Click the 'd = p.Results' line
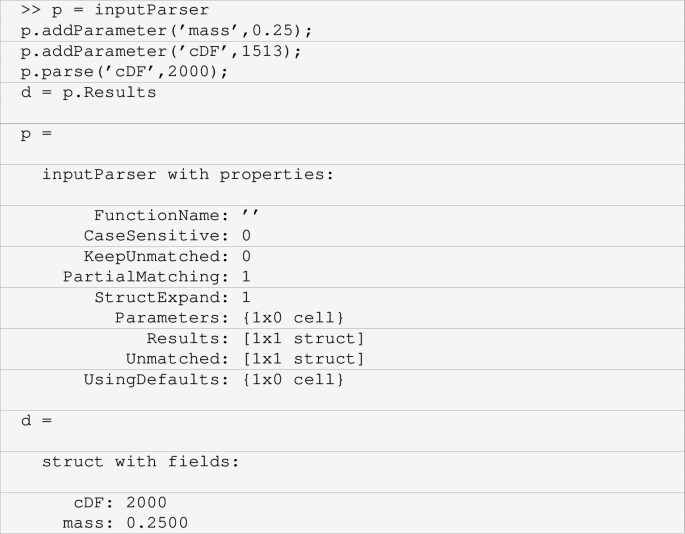Viewport: 685px width, 534px height. click(88, 92)
